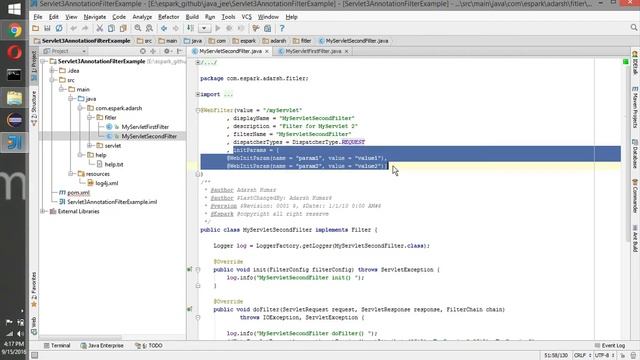Click the Find magnifier icon
The width and height of the screenshot is (640, 360).
point(138,28)
